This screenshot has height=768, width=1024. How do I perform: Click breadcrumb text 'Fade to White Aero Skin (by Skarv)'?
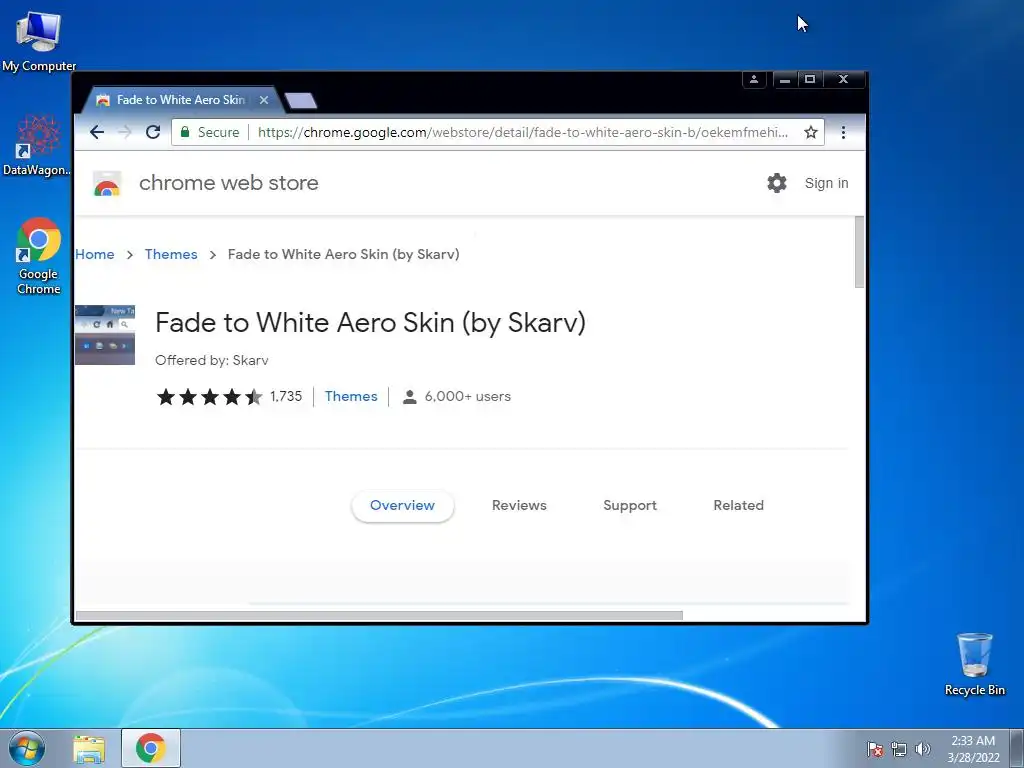click(x=344, y=254)
